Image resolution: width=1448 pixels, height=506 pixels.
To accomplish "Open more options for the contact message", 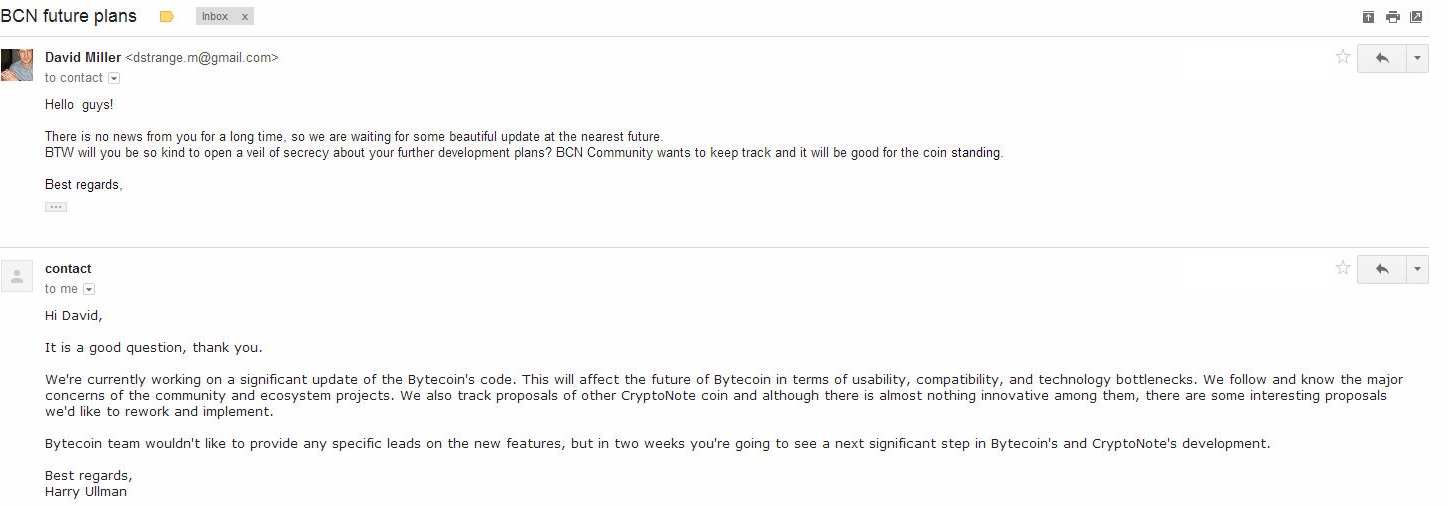I will point(1418,269).
